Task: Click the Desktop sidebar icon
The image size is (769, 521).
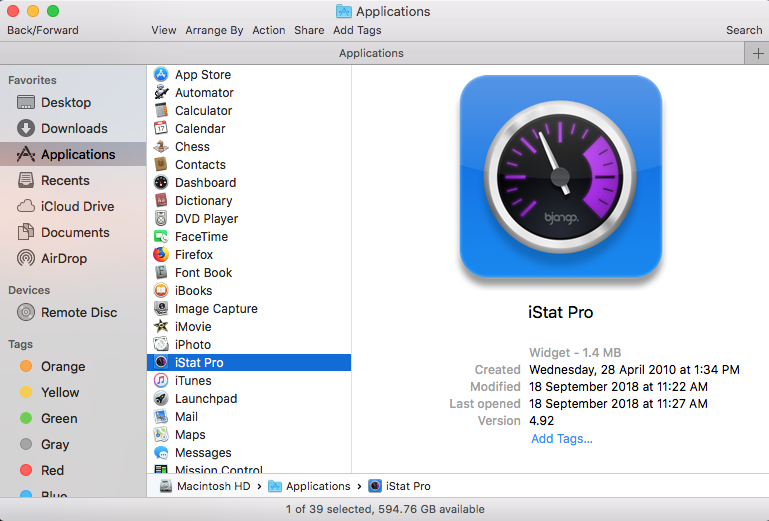Action: tap(26, 102)
